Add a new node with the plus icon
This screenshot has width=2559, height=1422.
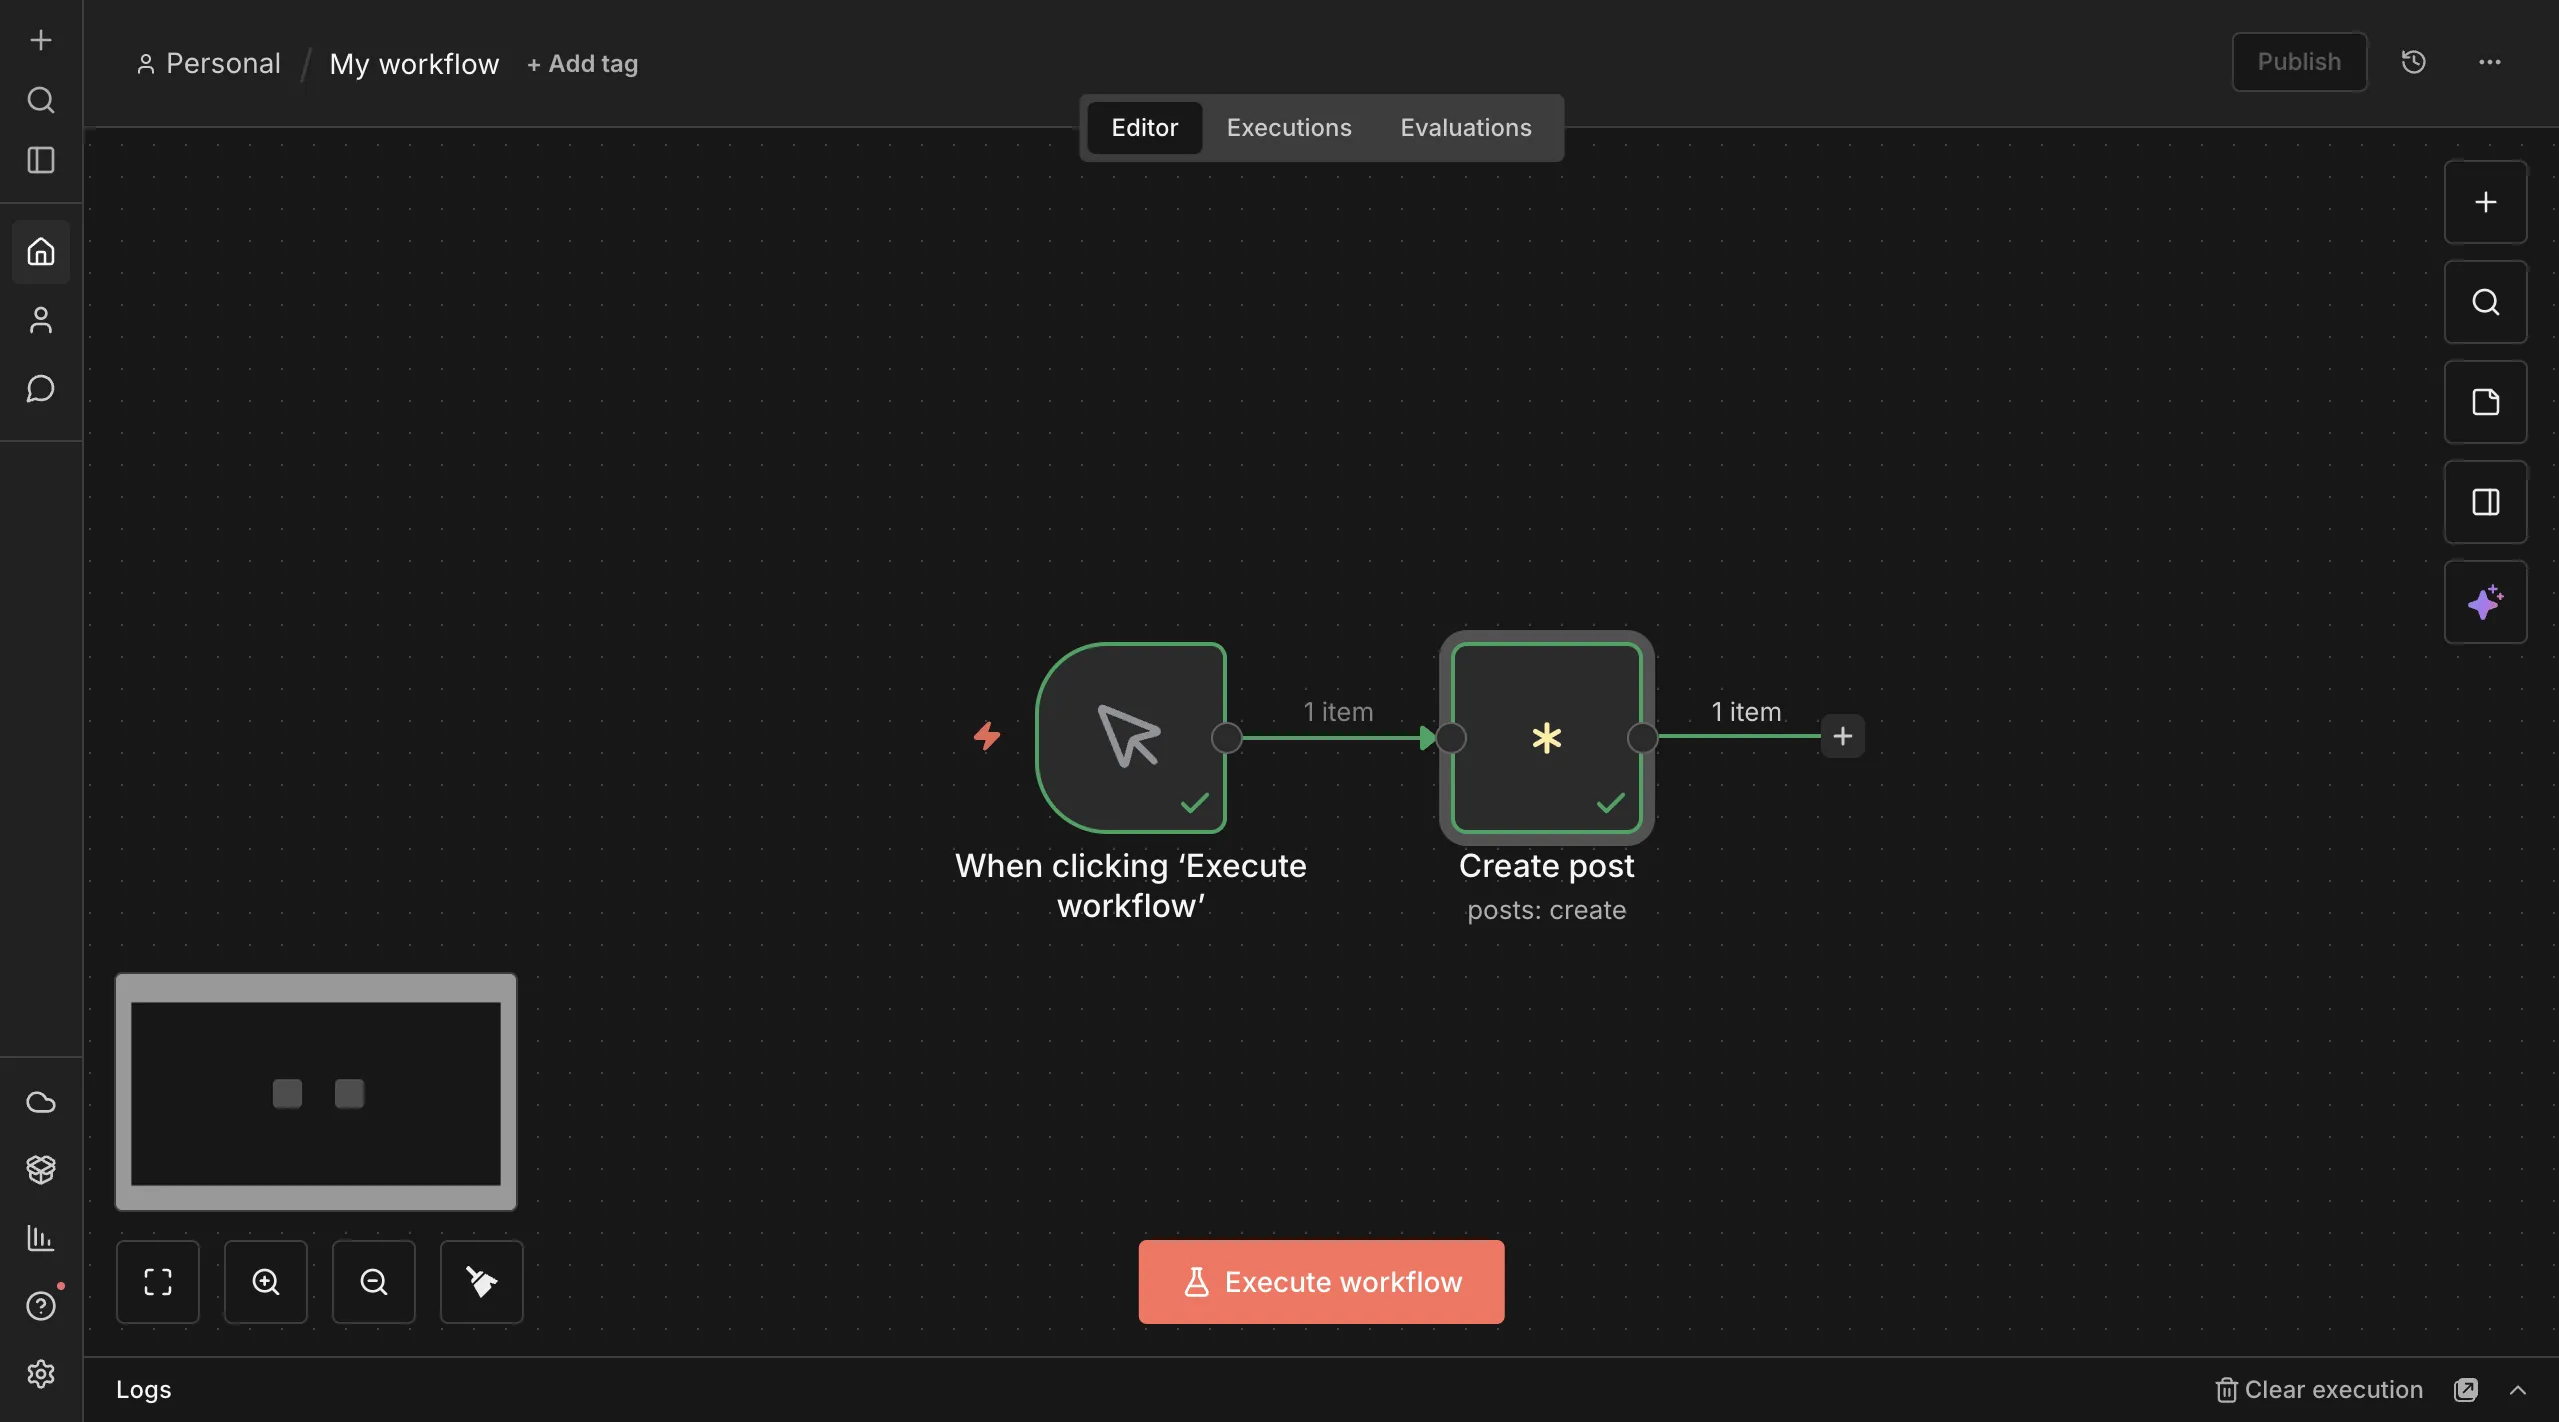click(x=2484, y=202)
